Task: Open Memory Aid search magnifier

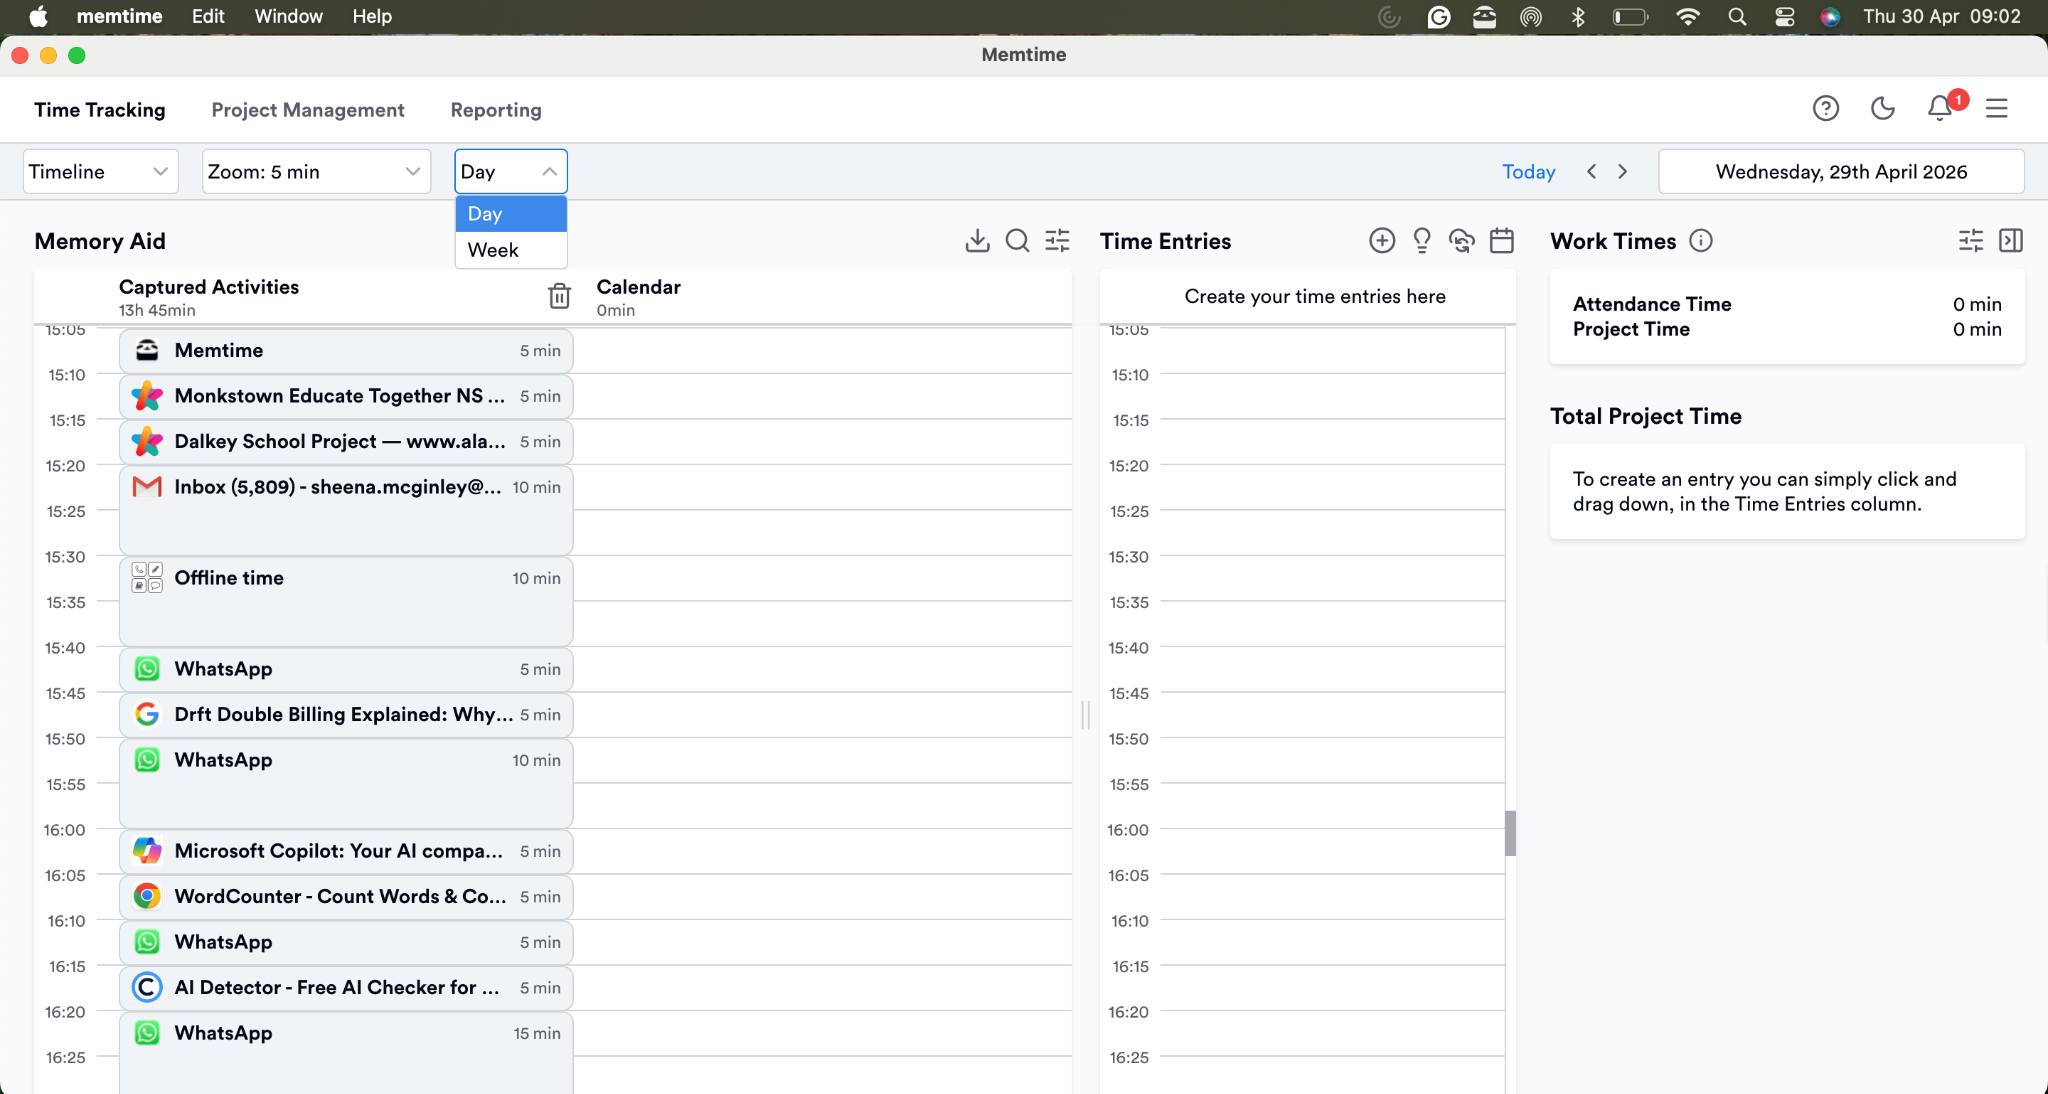Action: tap(1017, 241)
